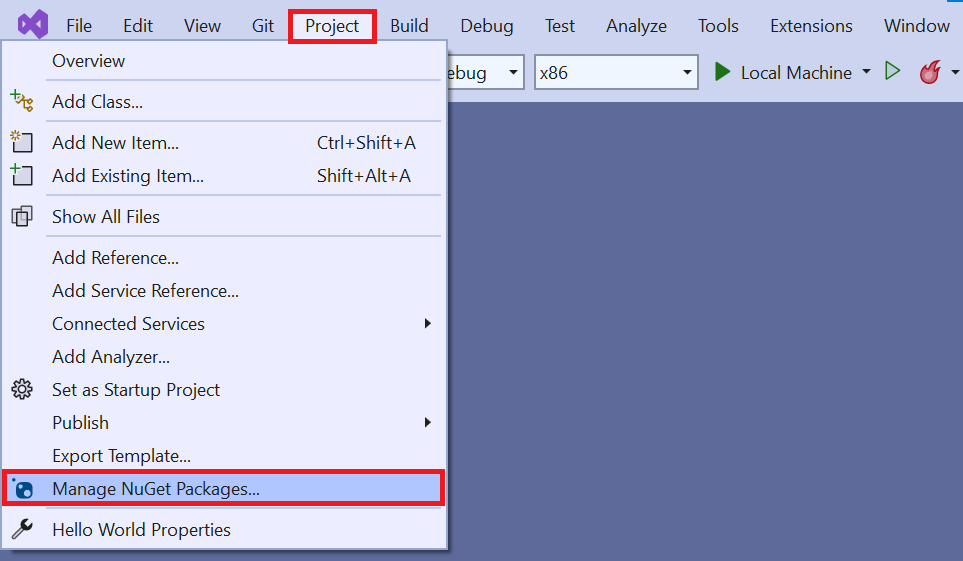Choose Add Service Reference... entry
The image size is (963, 561).
[224, 291]
